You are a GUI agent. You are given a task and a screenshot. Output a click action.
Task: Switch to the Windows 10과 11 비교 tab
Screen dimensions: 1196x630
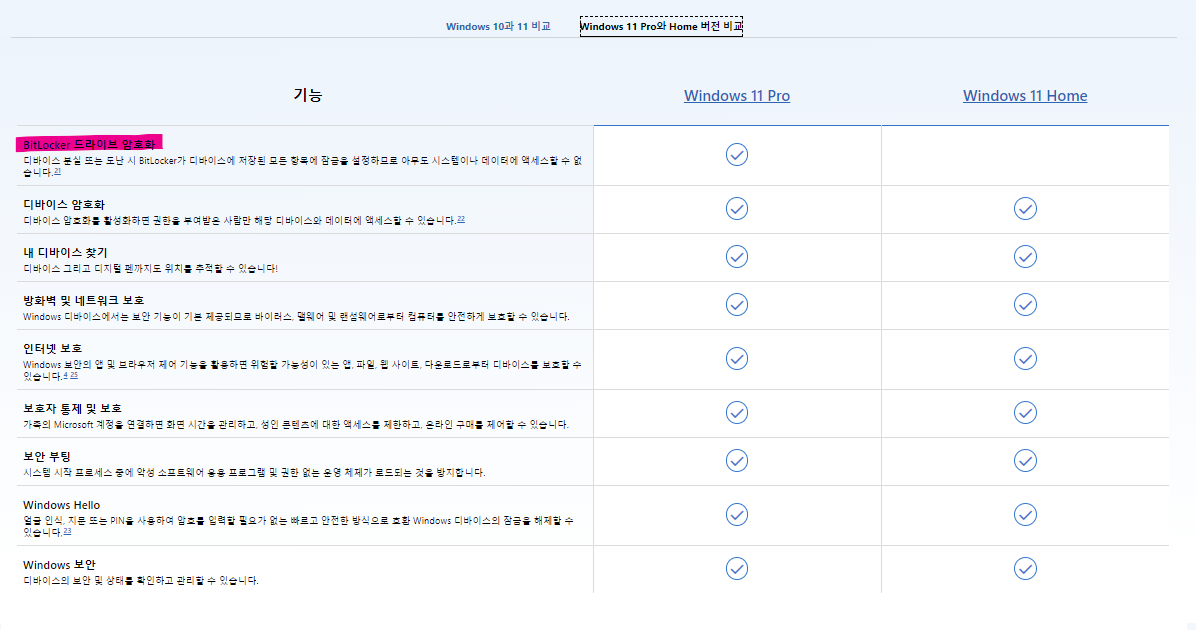coord(498,26)
